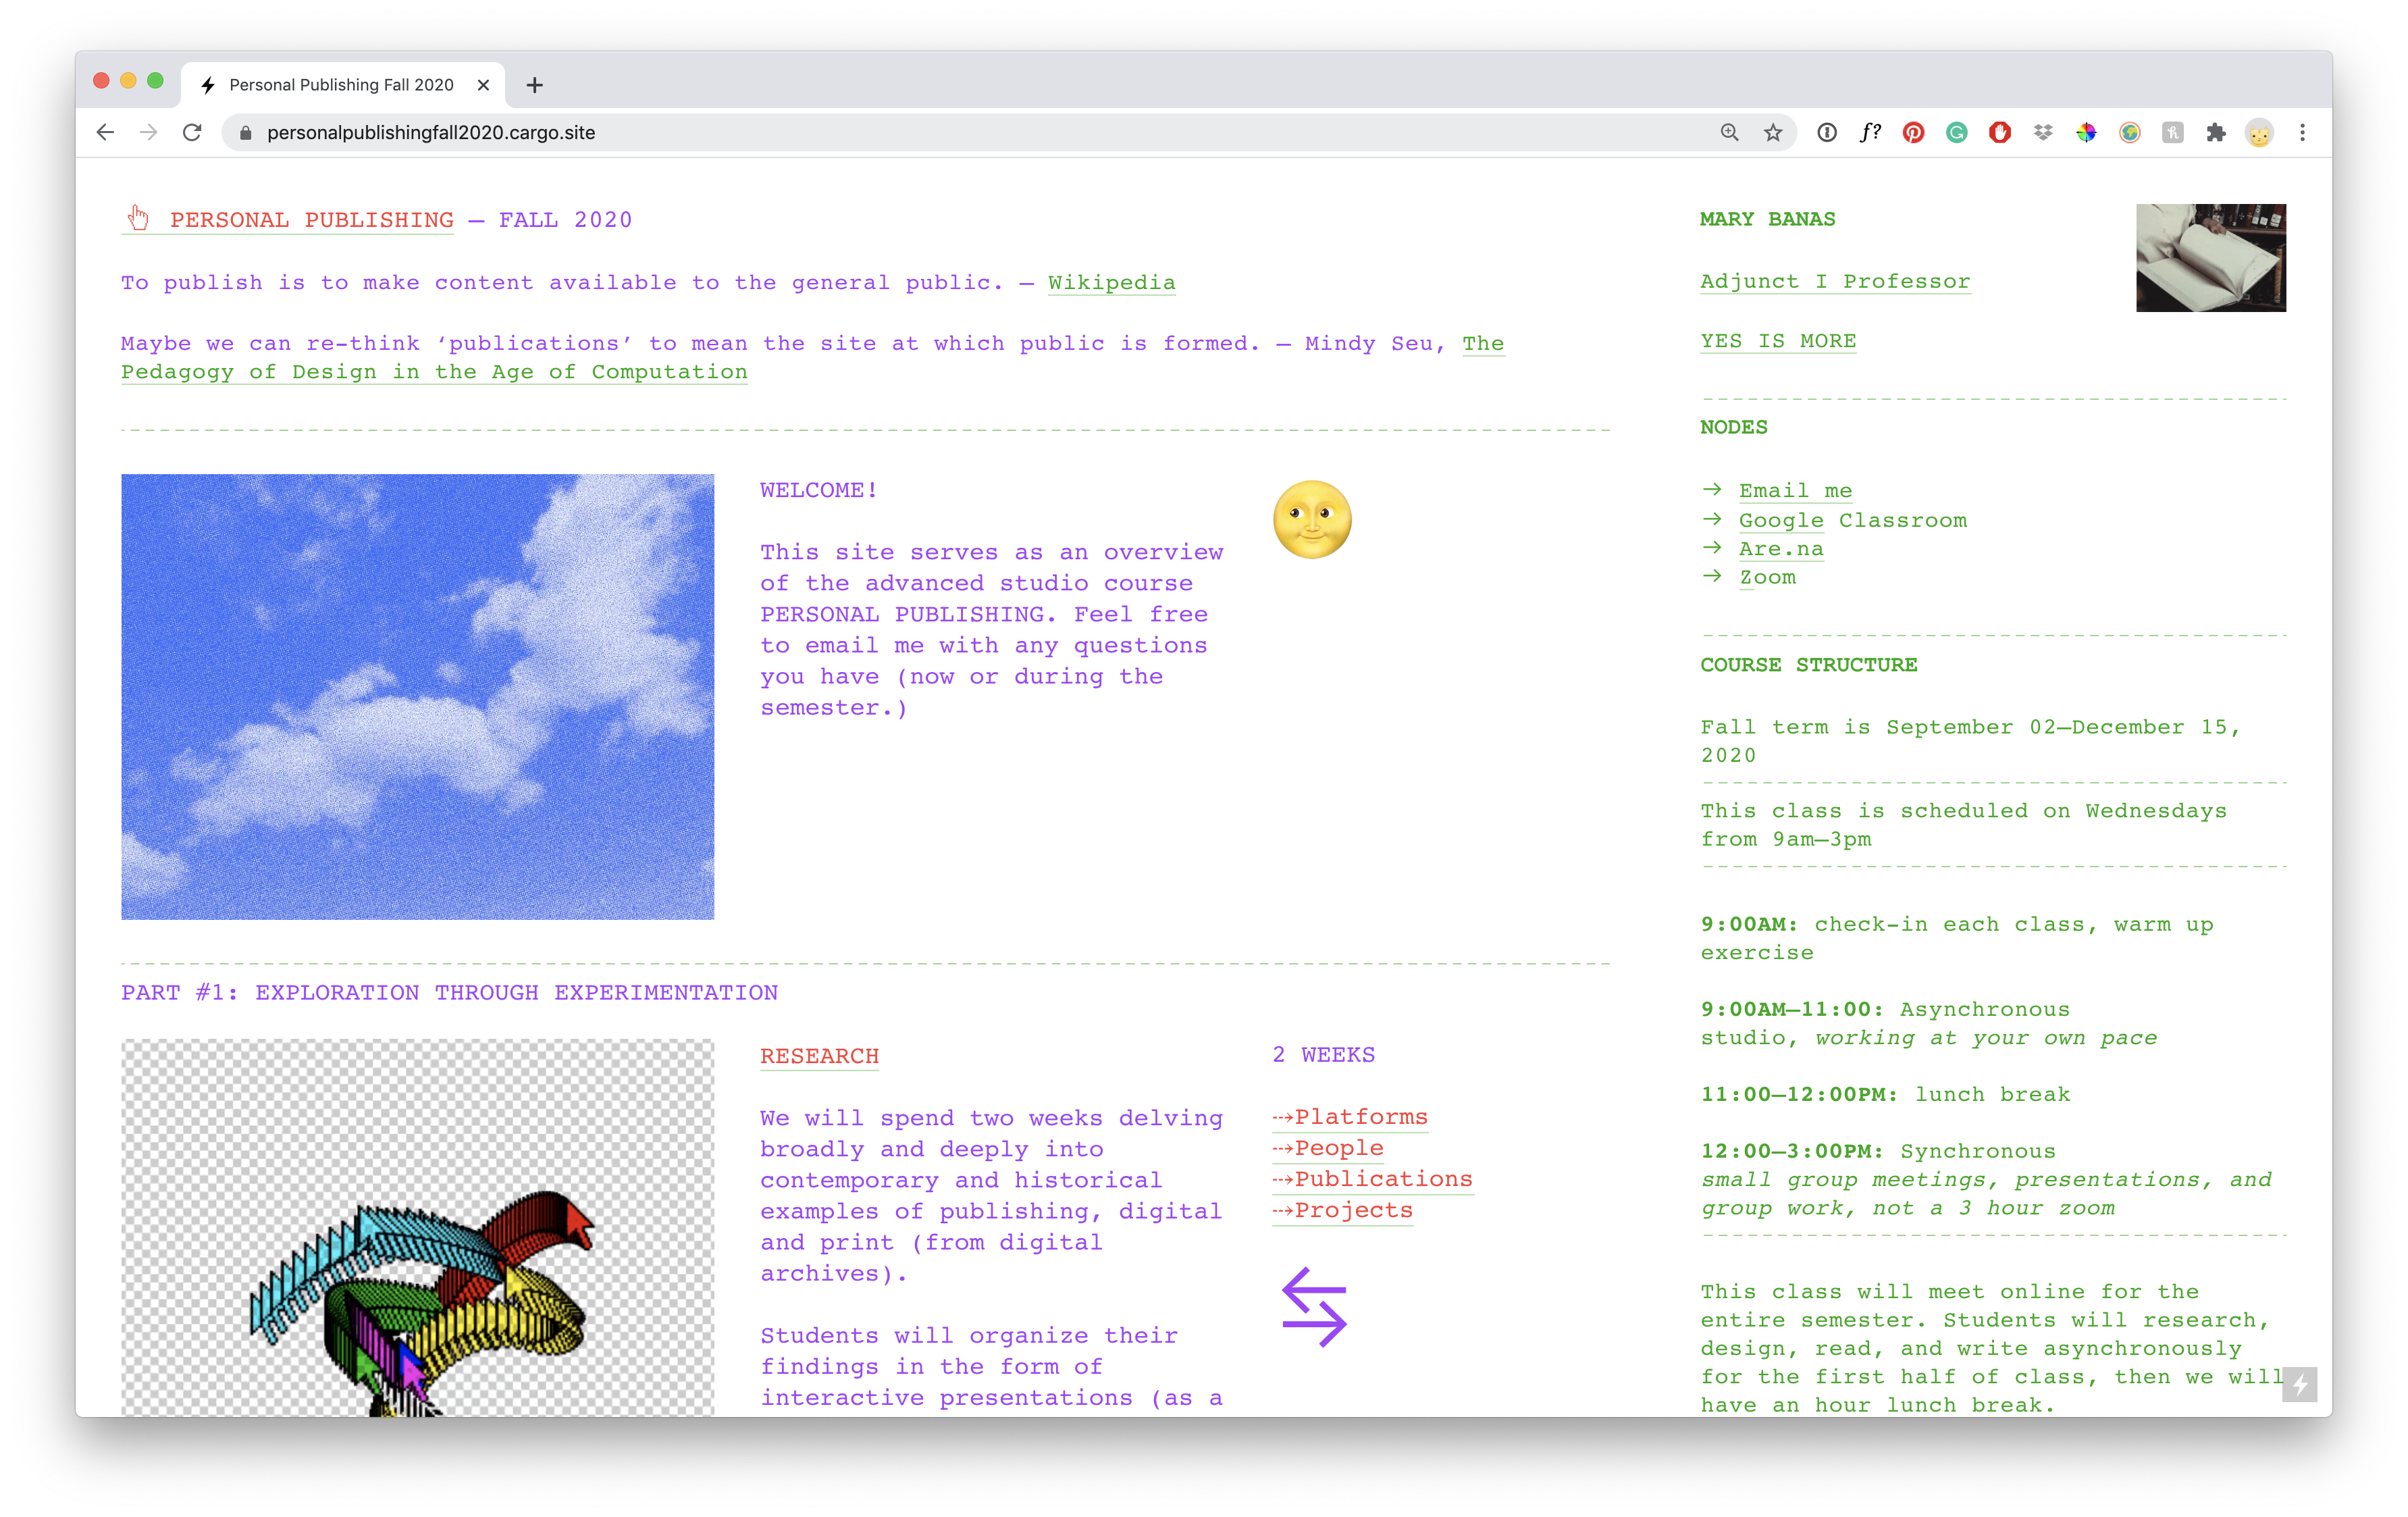
Task: Open the Wikipedia link
Action: click(1111, 283)
